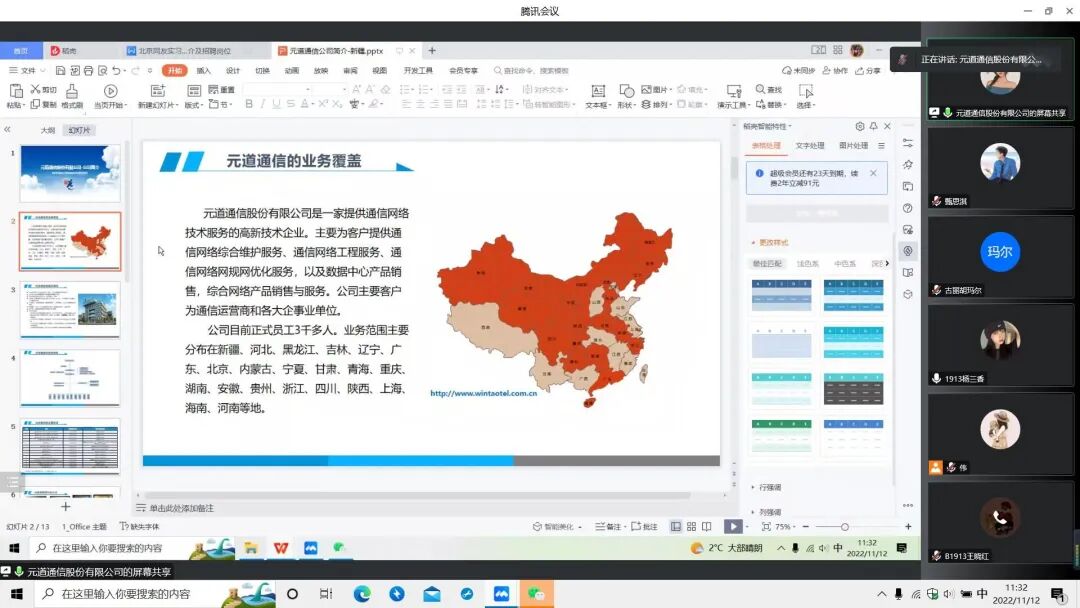
Task: Click the pin icon in the right panel header
Action: 873,126
